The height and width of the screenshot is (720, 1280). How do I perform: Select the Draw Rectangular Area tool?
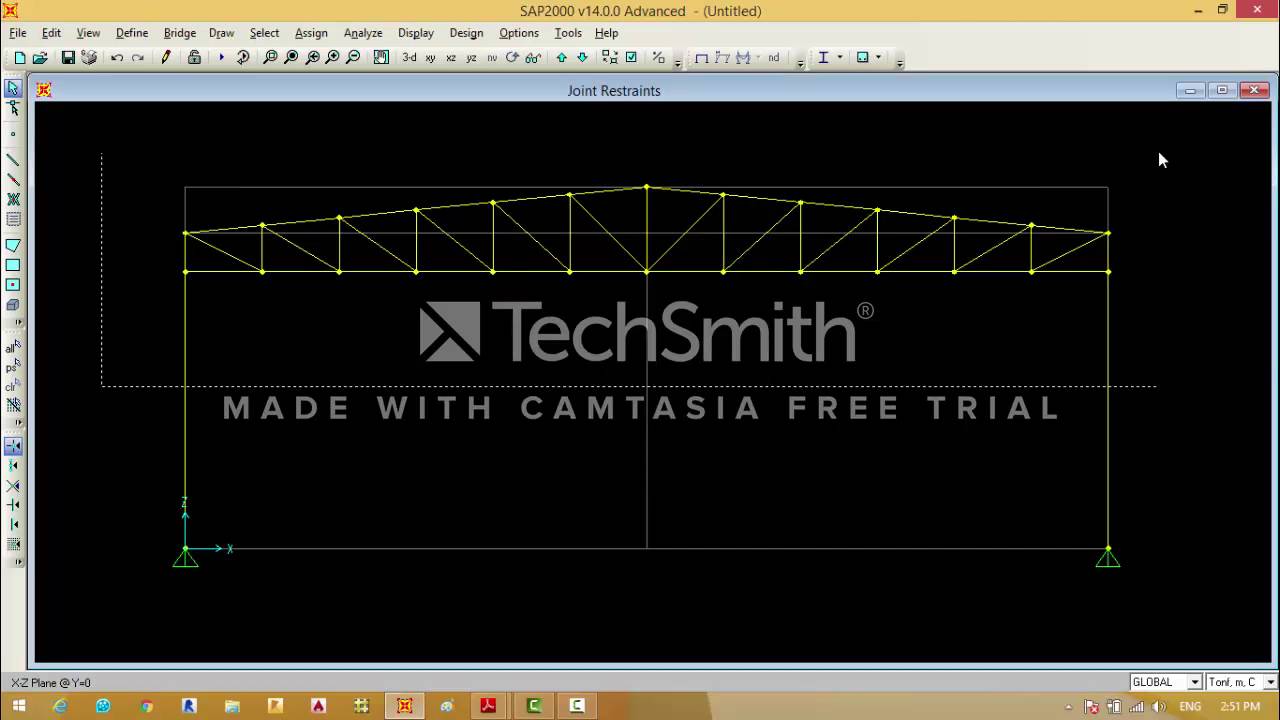tap(13, 265)
